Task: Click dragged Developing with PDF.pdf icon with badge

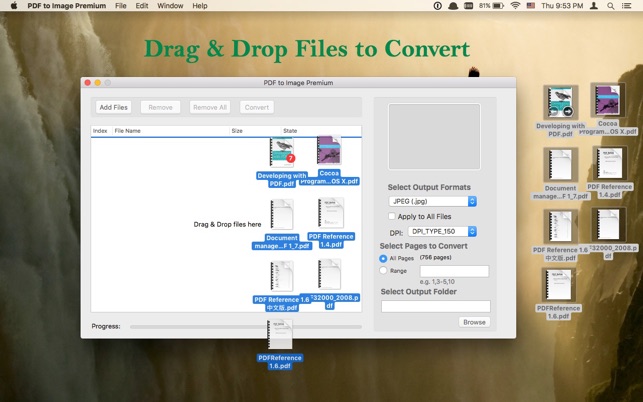Action: point(282,152)
